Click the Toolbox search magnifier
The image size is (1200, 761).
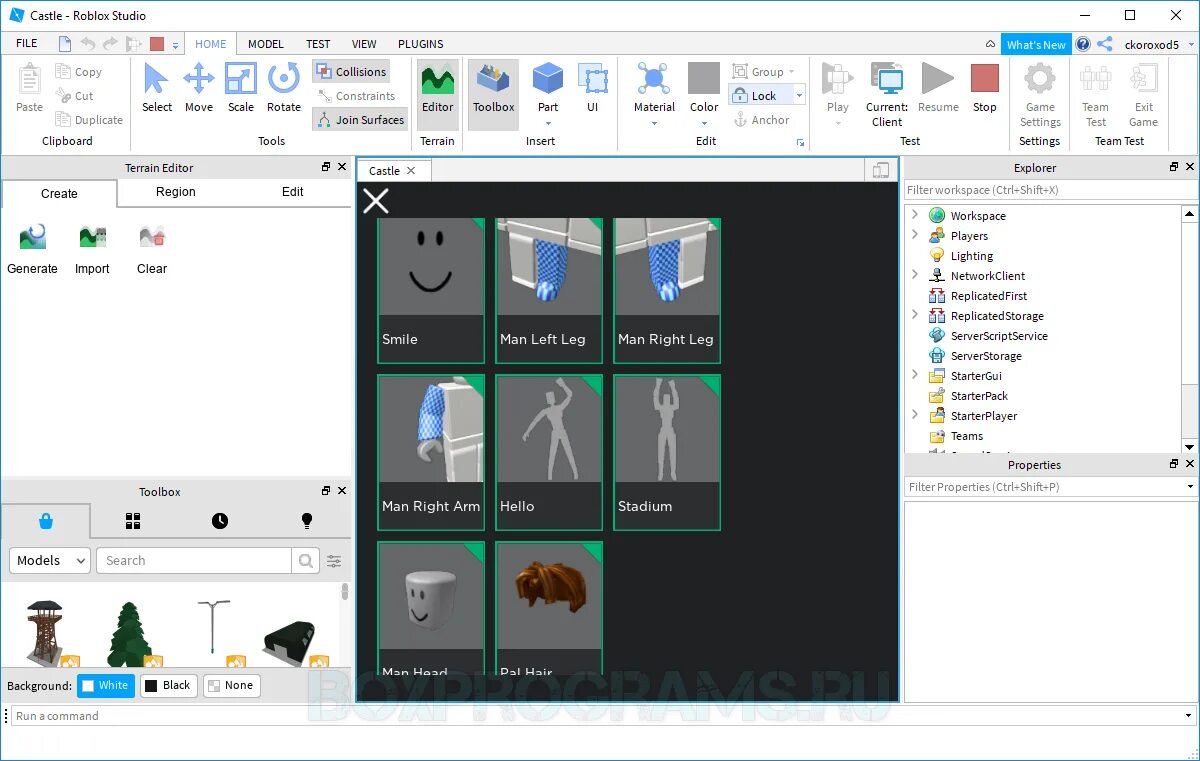click(x=306, y=561)
